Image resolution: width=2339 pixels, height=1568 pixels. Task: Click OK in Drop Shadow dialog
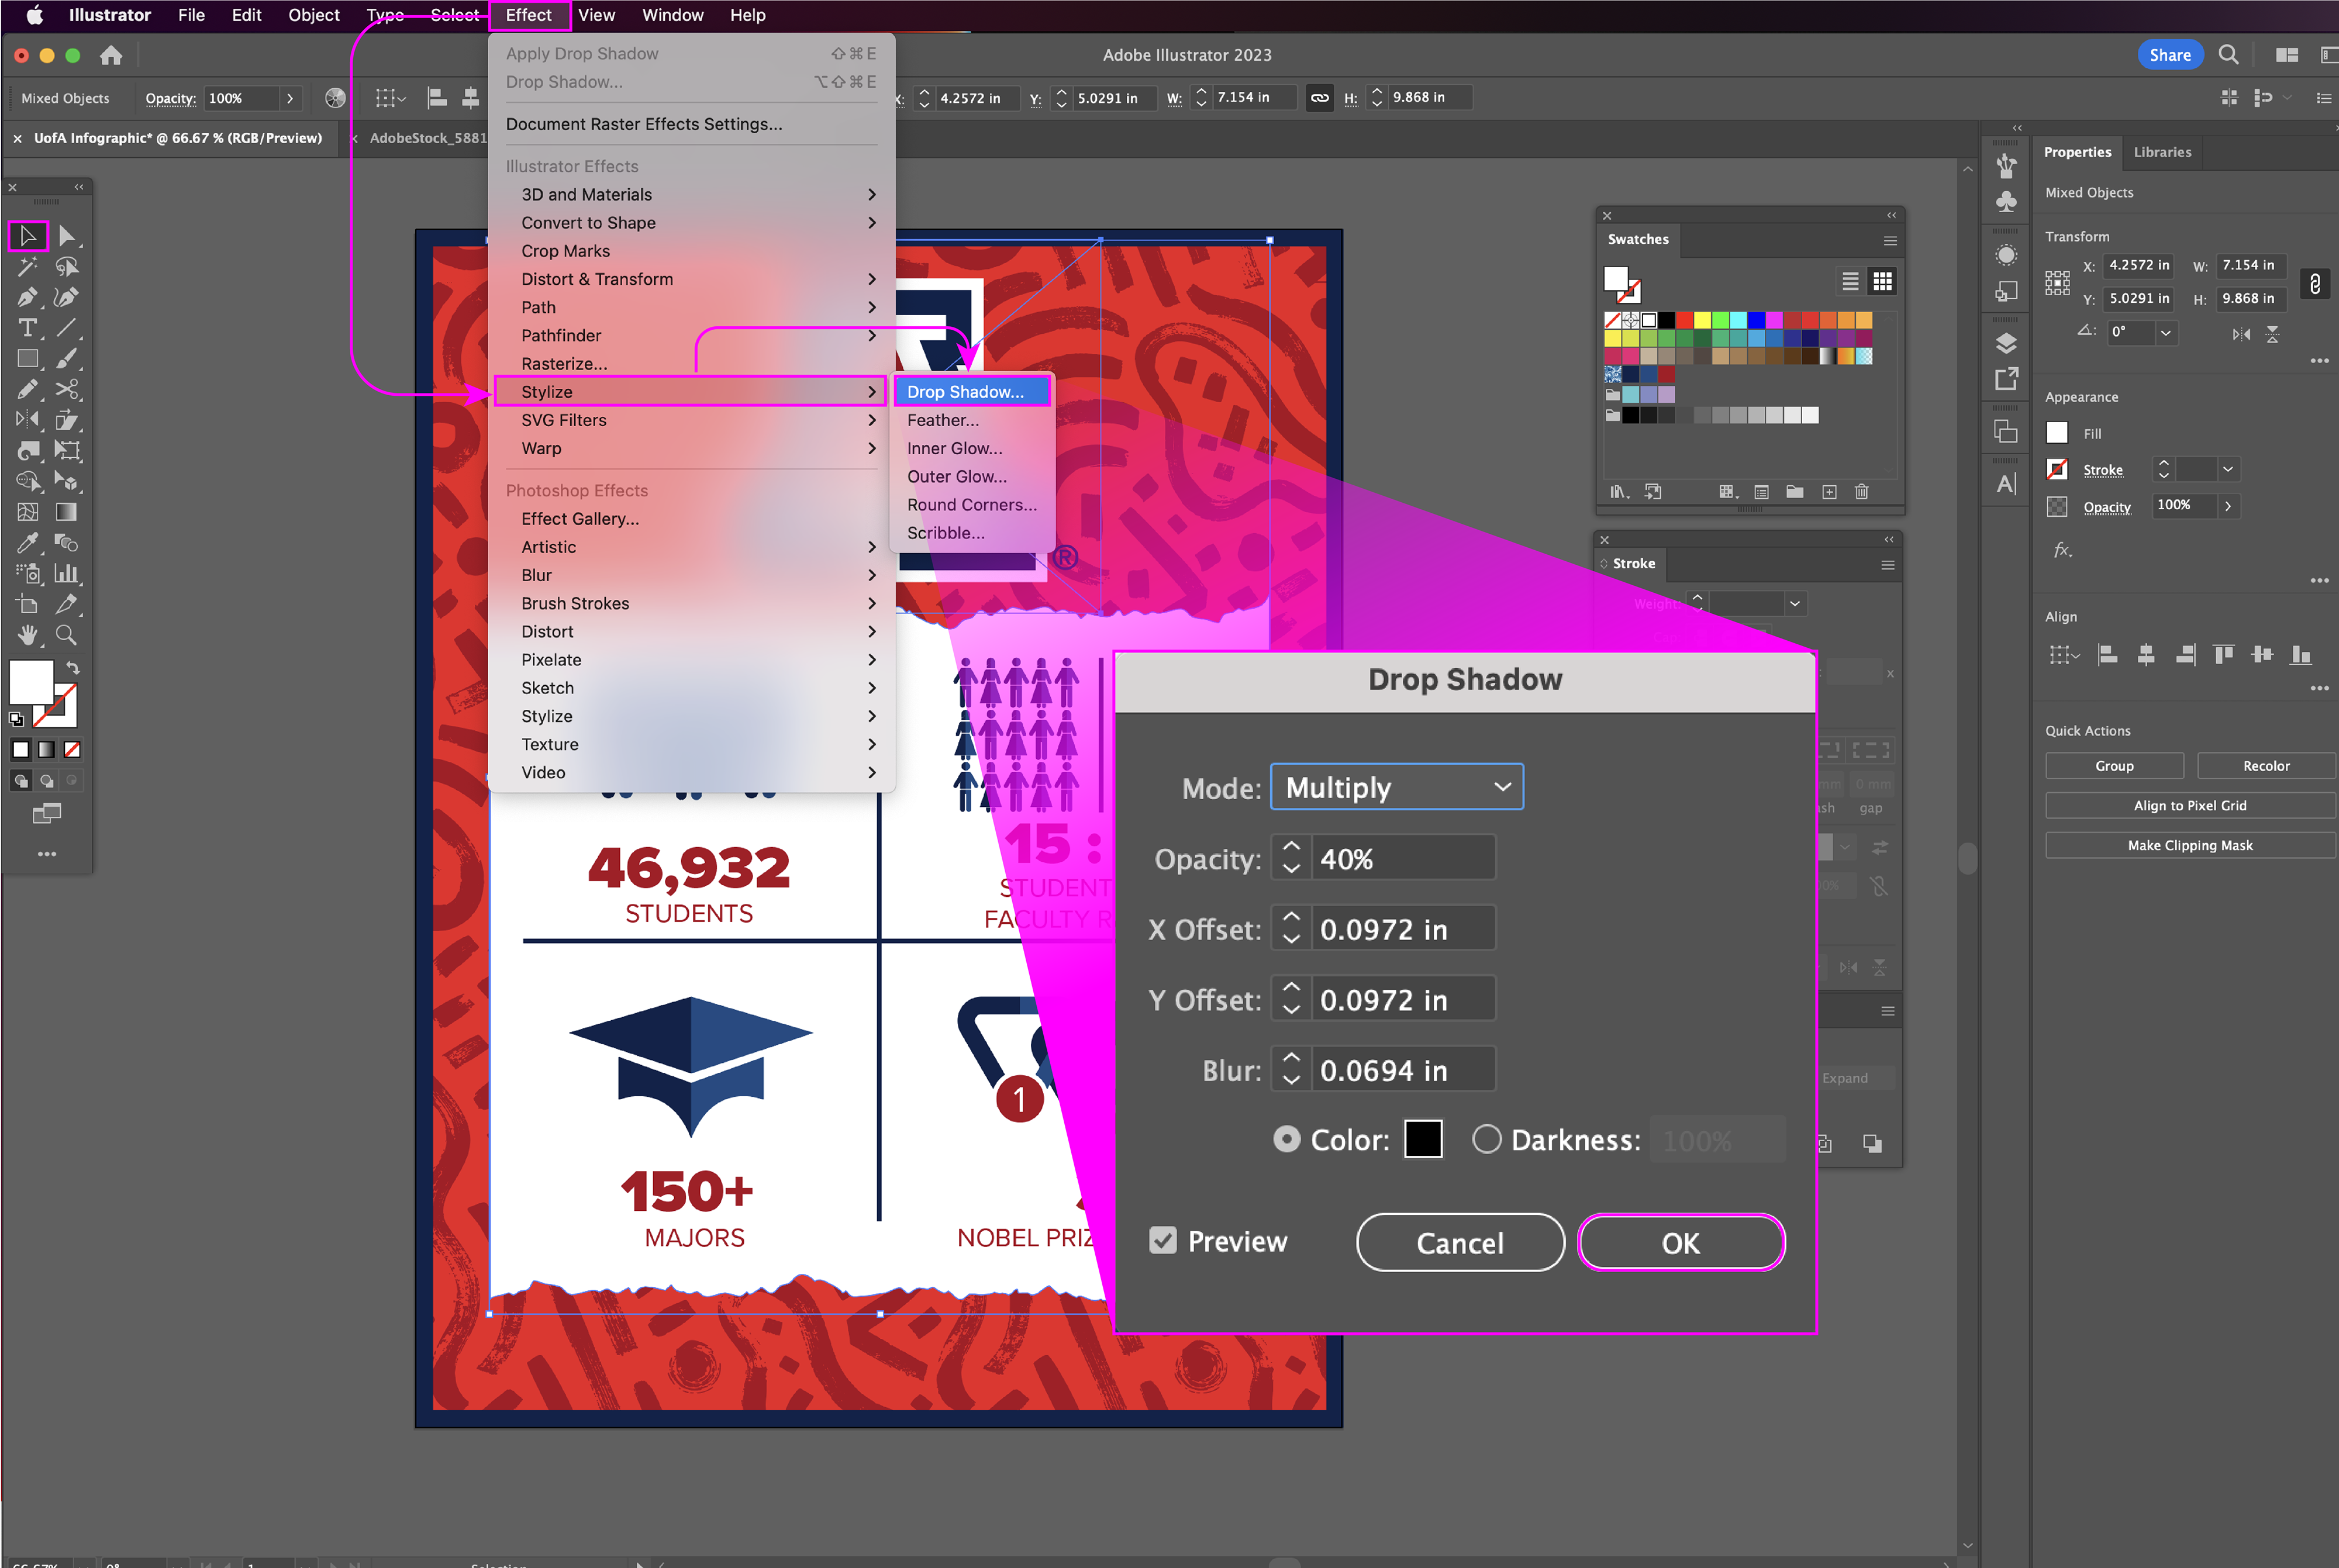1680,1243
